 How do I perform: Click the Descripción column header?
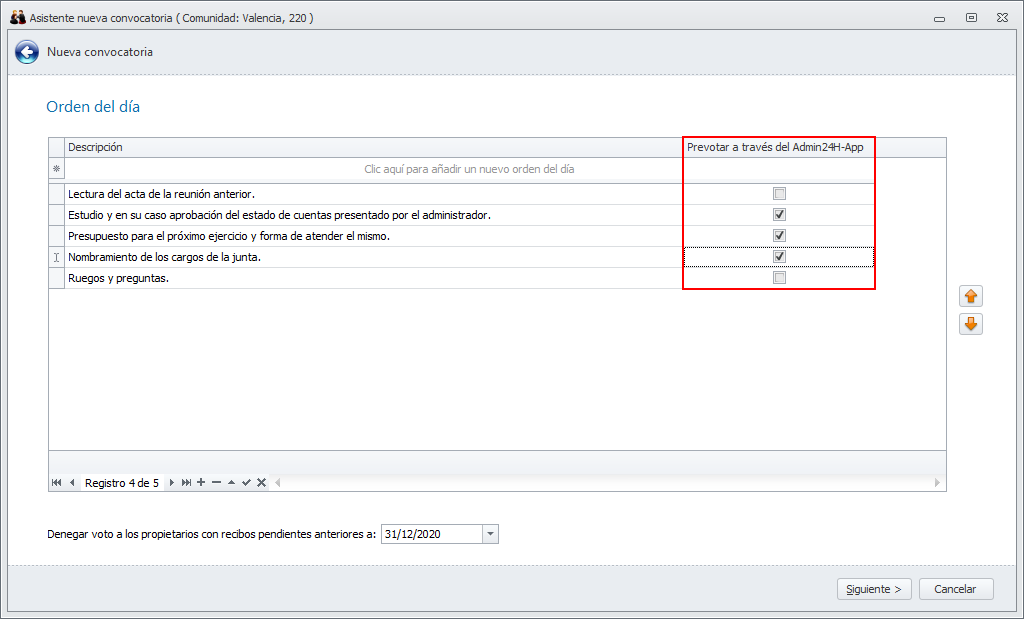click(374, 148)
